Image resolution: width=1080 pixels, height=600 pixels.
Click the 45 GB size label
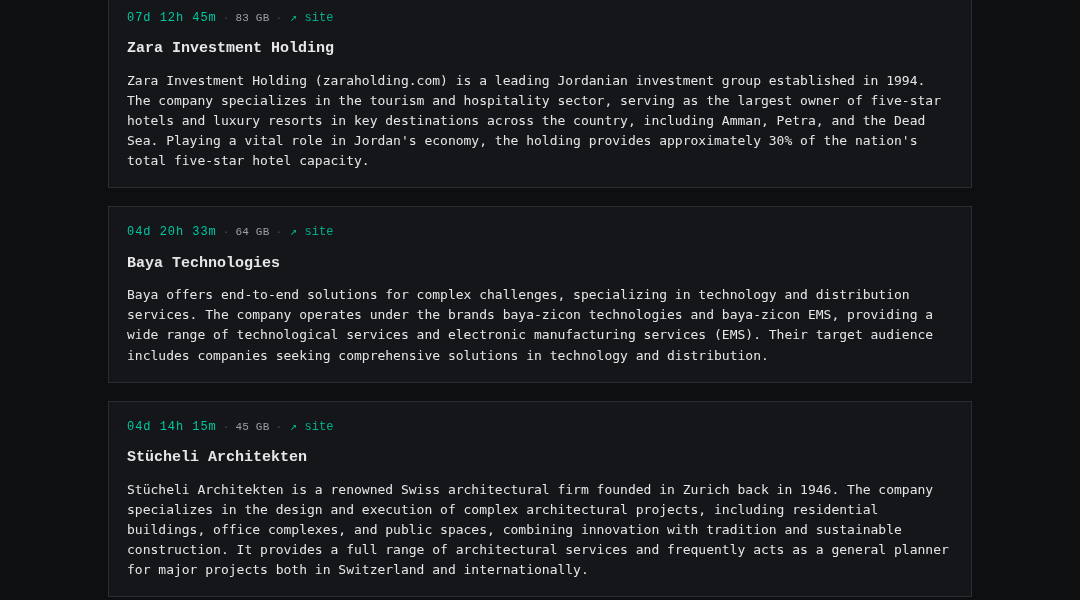[x=252, y=427]
